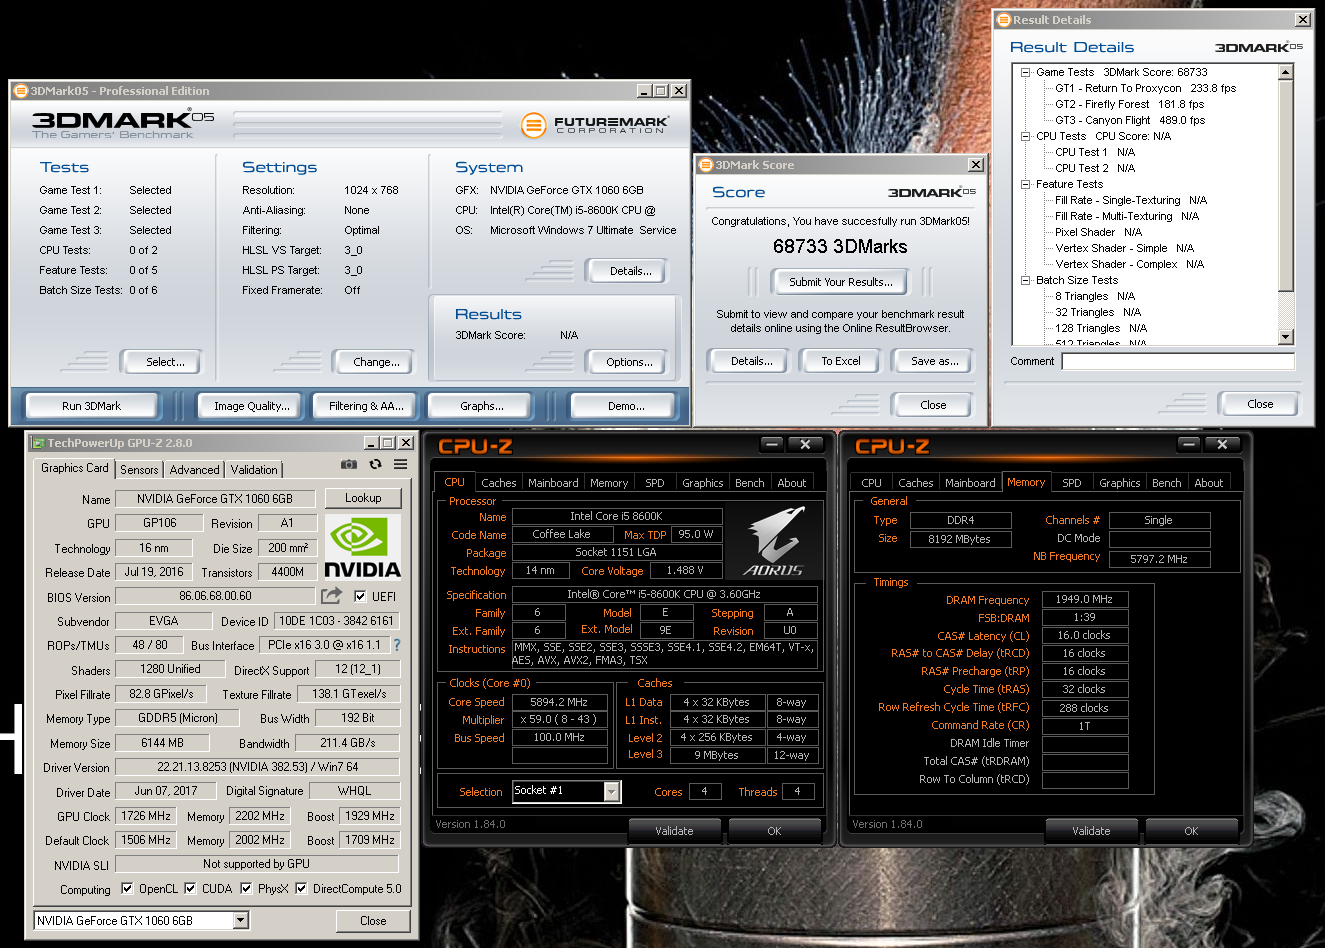Click the Run 3DMark button
The width and height of the screenshot is (1325, 948).
click(x=91, y=406)
